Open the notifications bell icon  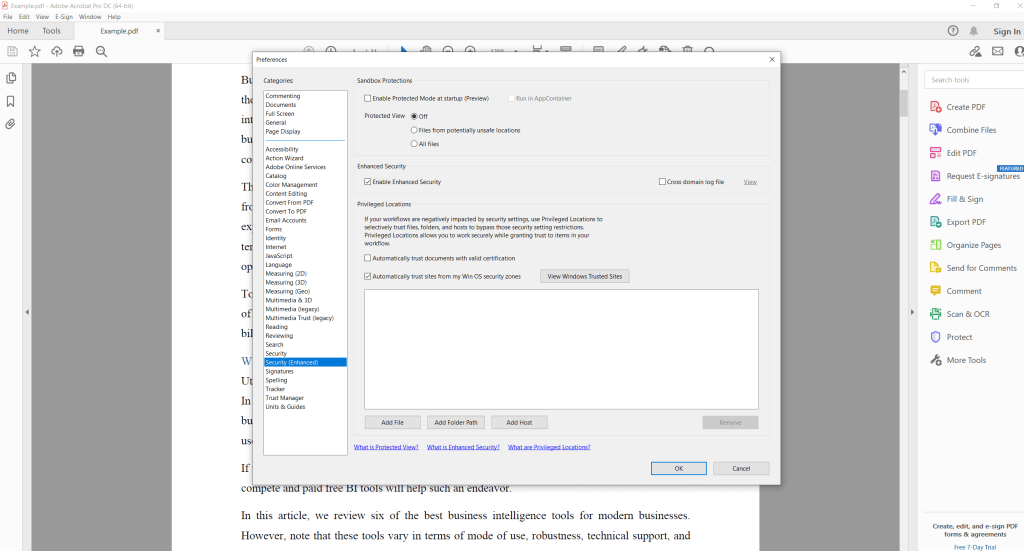[x=974, y=31]
